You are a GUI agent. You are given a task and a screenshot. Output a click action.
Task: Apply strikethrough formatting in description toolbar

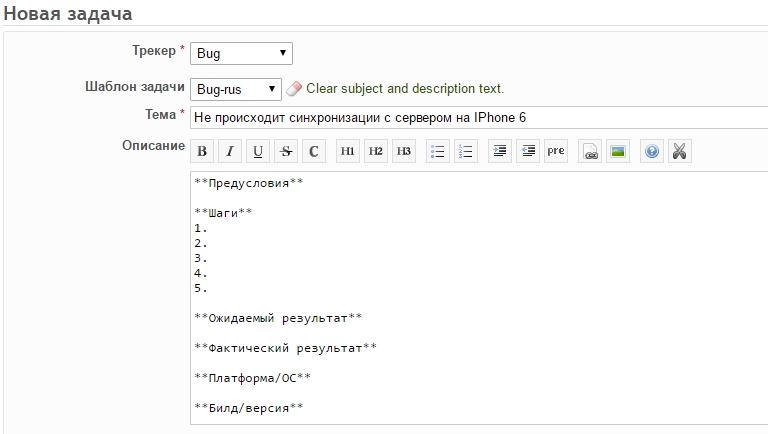pyautogui.click(x=286, y=151)
